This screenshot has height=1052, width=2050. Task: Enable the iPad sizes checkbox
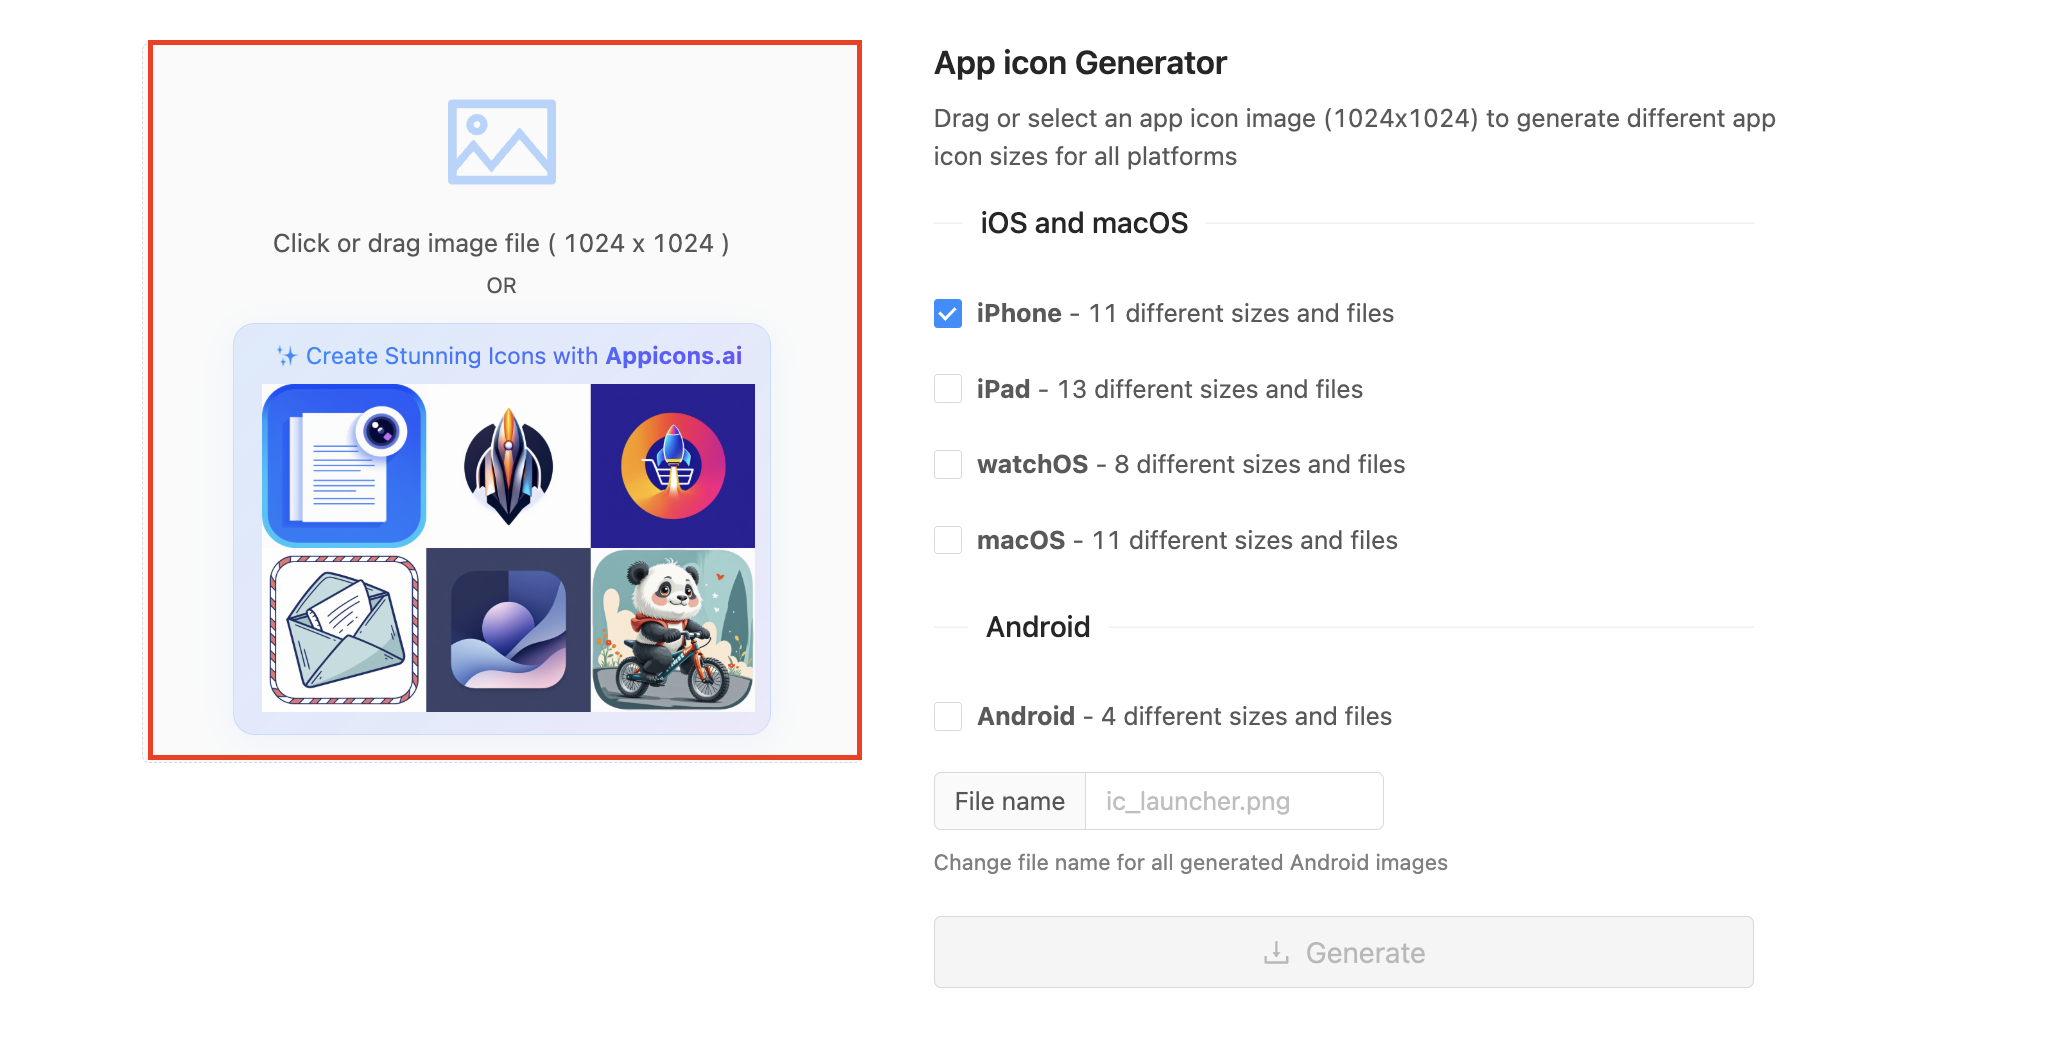click(x=948, y=389)
